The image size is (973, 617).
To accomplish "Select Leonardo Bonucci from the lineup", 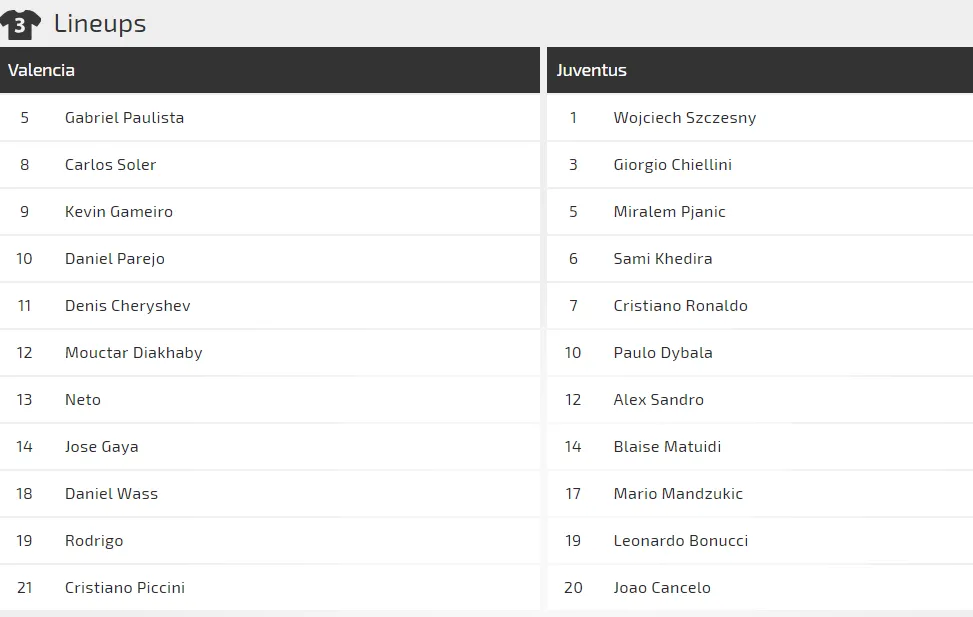I will pyautogui.click(x=680, y=540).
